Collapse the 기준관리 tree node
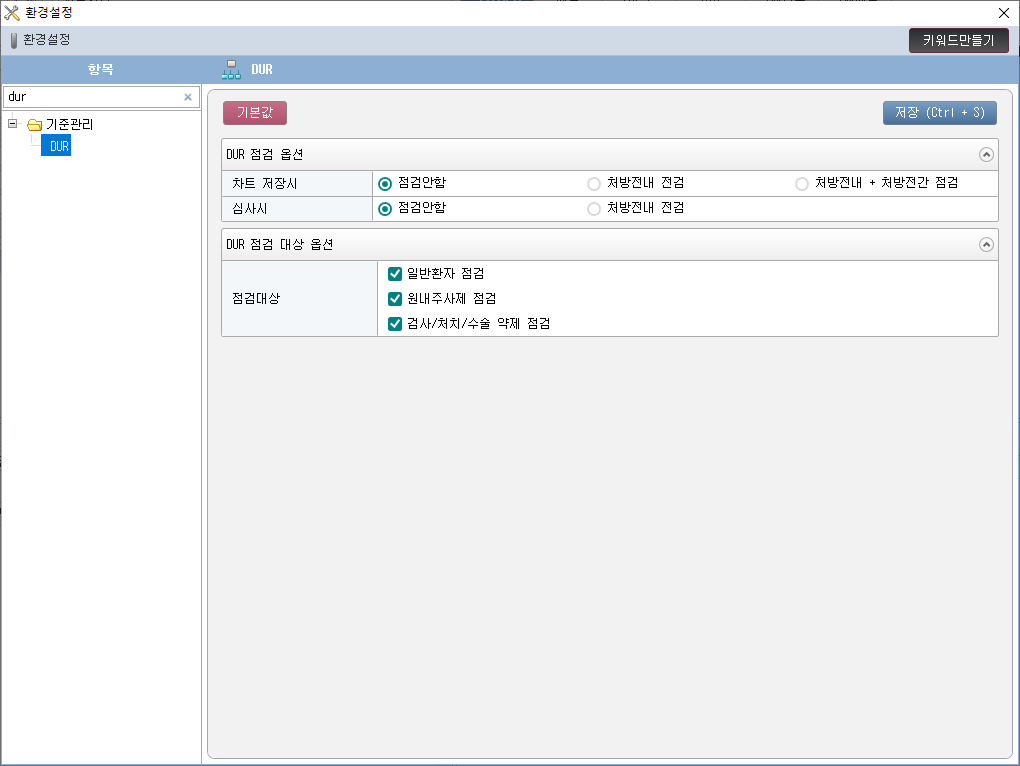This screenshot has height=766, width=1020. click(13, 125)
